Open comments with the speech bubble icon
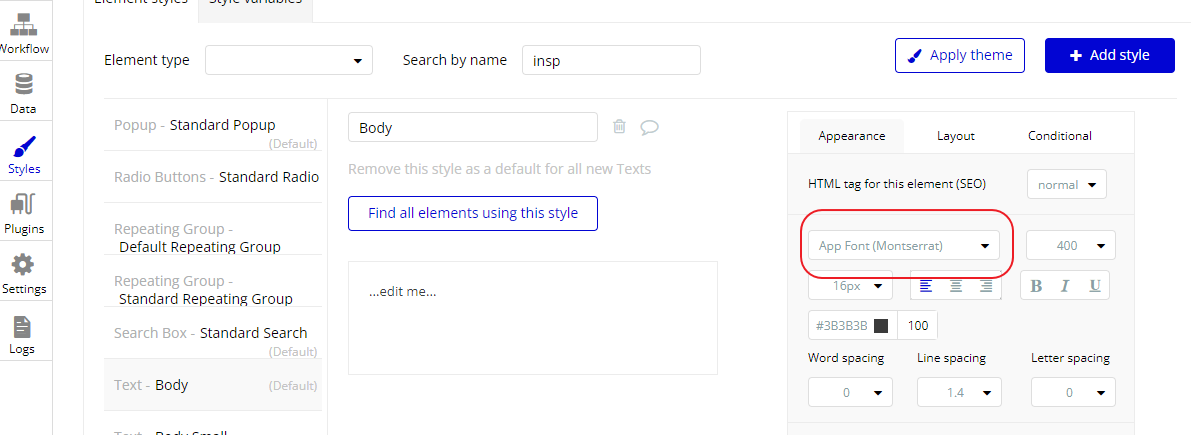Screen dimensions: 1191x435 [x=650, y=127]
